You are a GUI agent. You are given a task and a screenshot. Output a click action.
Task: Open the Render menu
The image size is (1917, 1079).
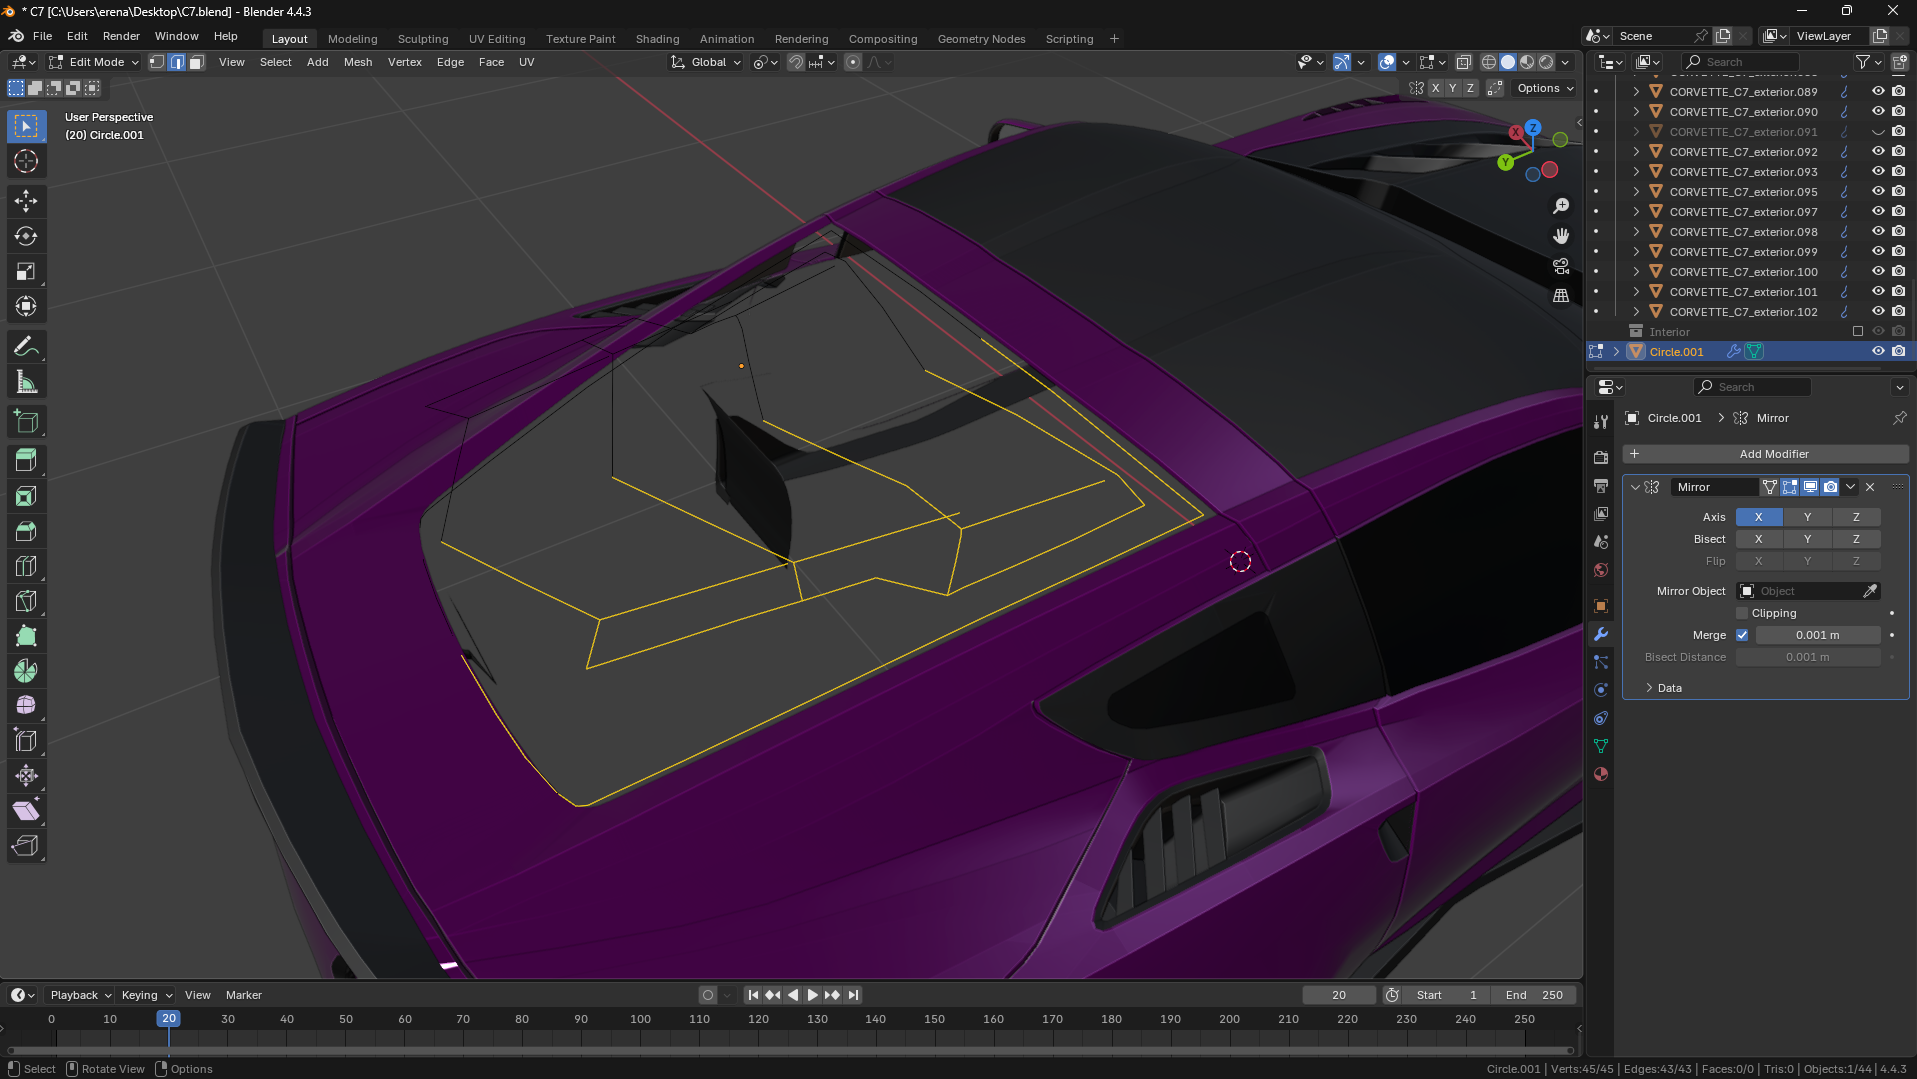[121, 36]
